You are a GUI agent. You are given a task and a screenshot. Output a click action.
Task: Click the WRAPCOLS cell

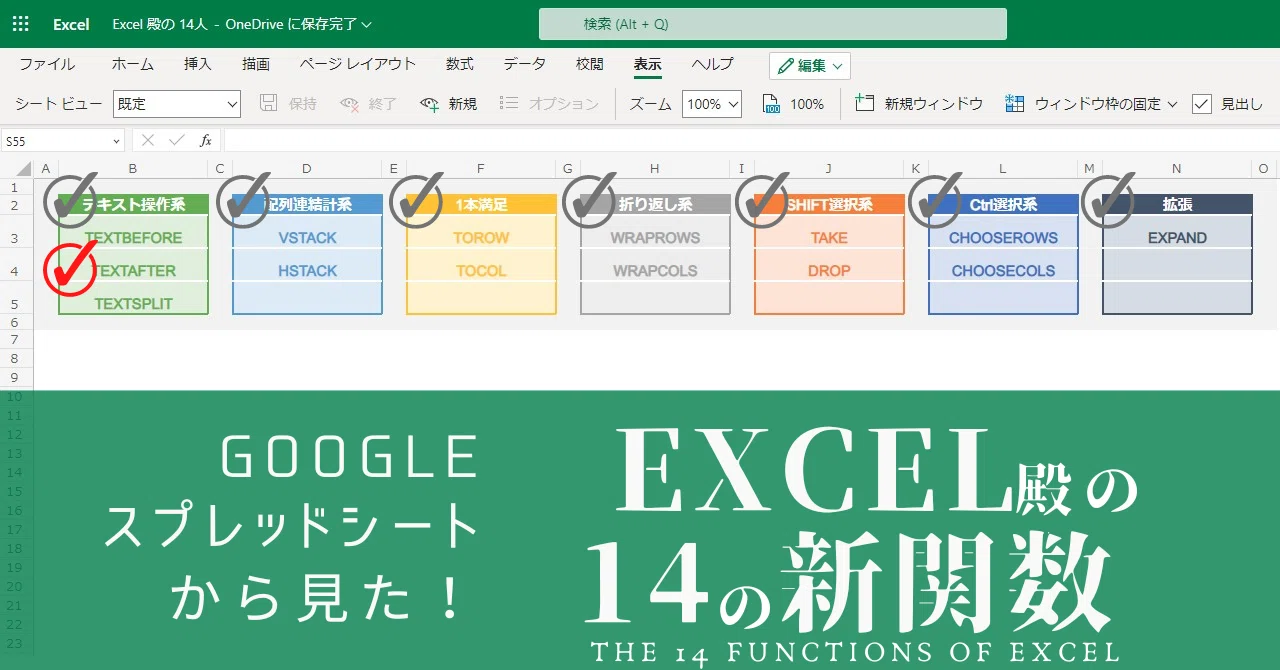[655, 271]
